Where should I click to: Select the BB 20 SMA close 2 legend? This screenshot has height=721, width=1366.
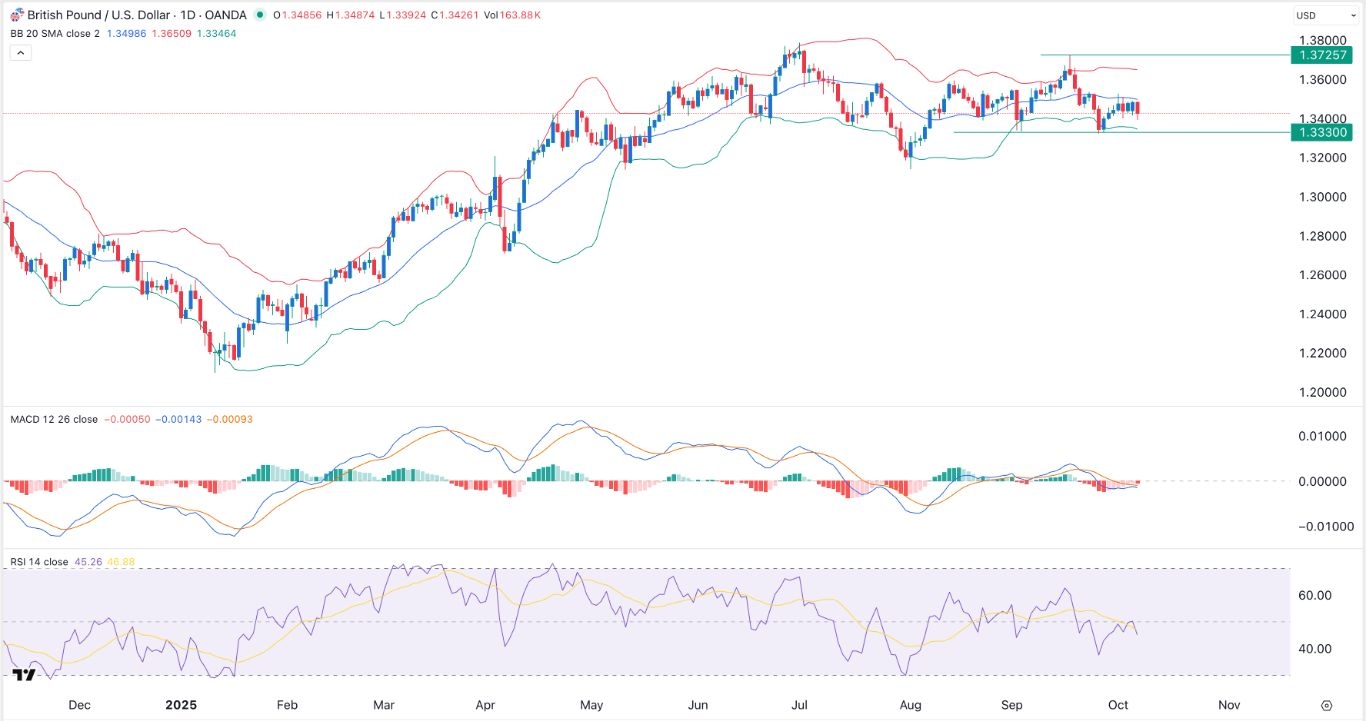click(x=55, y=33)
